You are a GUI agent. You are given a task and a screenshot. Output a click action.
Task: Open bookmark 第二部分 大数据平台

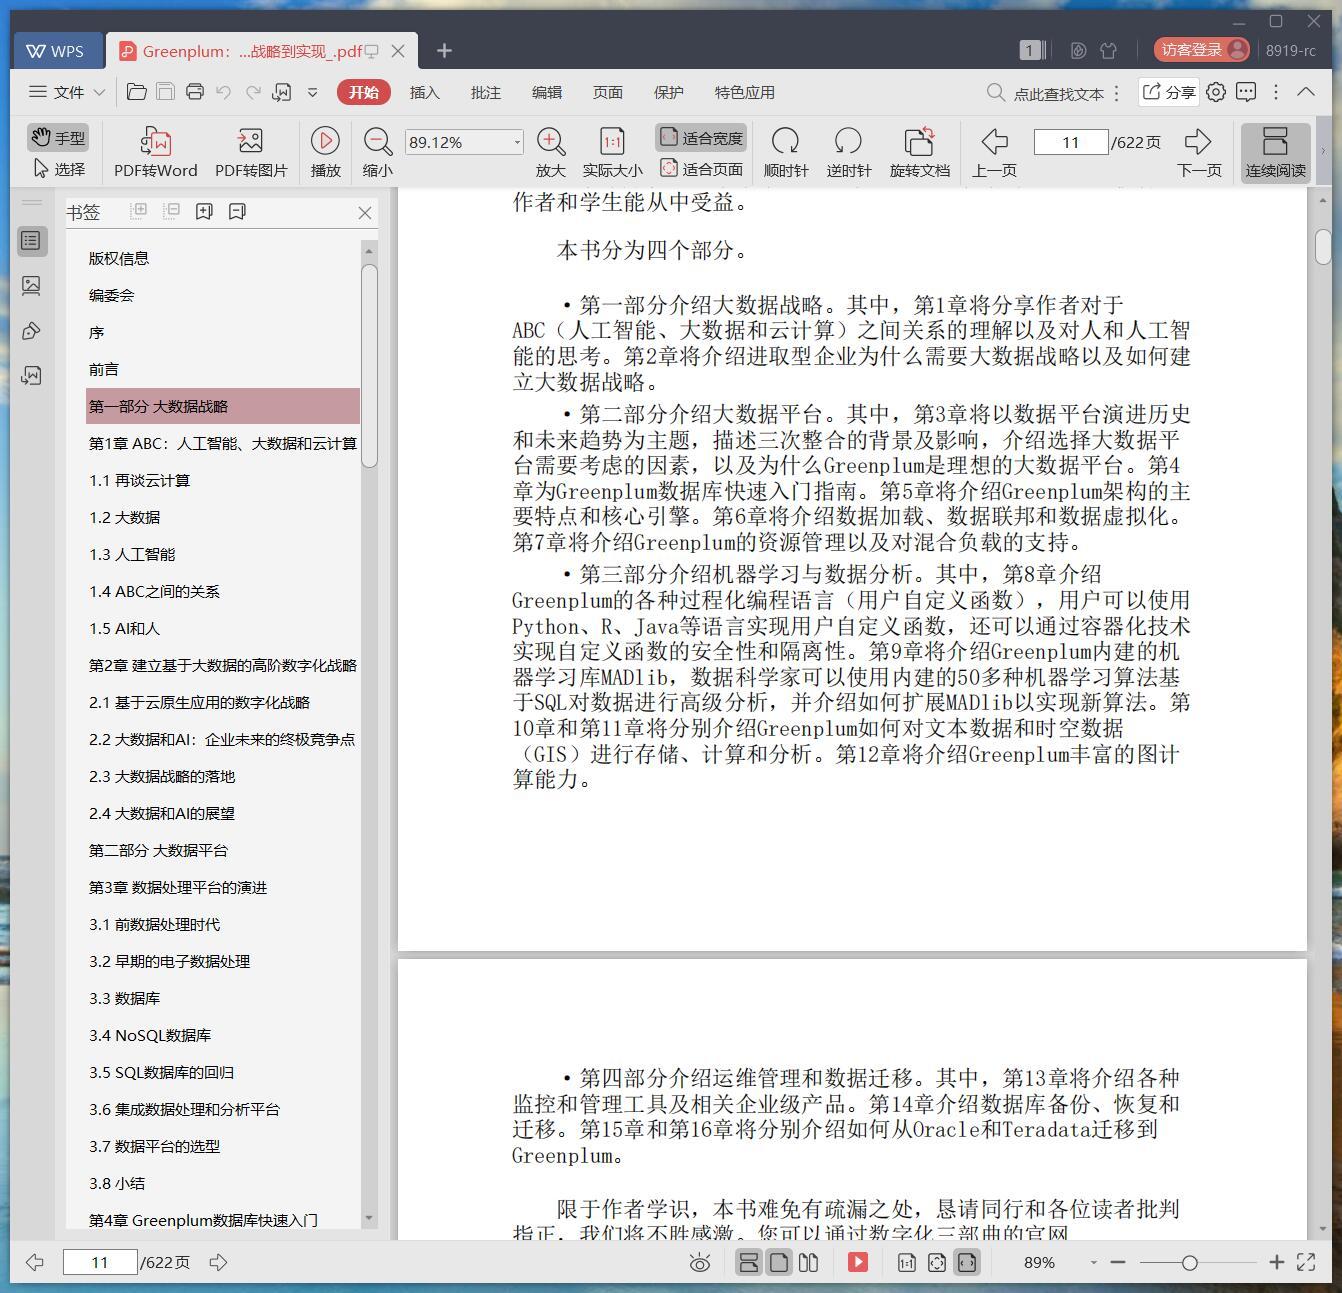tap(158, 850)
